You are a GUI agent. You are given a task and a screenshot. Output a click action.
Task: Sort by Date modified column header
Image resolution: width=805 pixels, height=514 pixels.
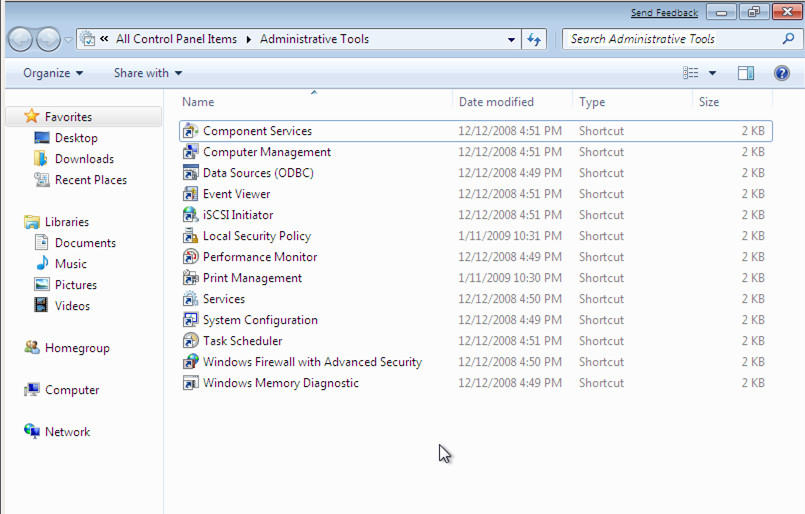(513, 102)
